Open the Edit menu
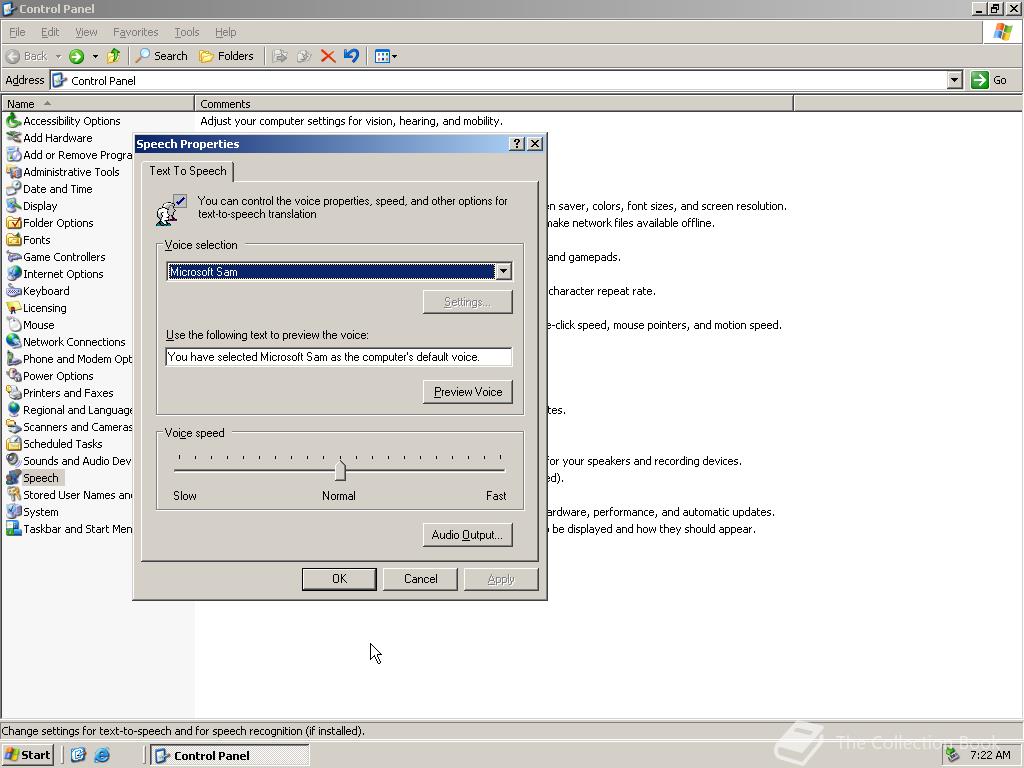1024x768 pixels. 50,32
